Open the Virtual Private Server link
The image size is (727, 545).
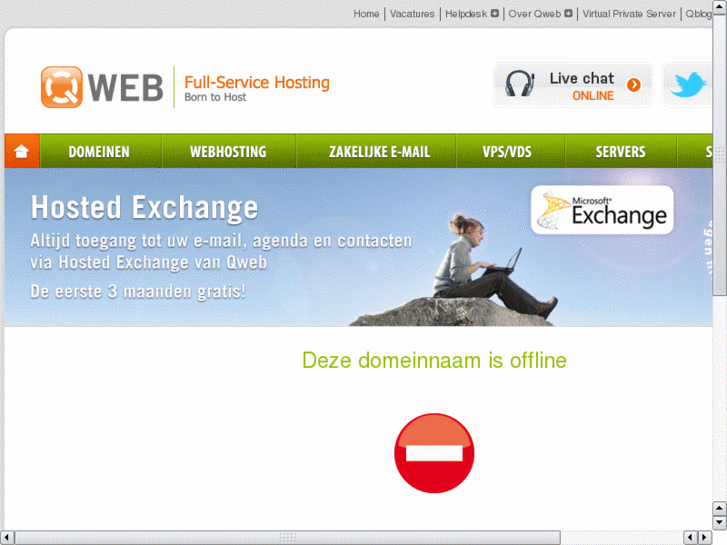click(x=629, y=14)
